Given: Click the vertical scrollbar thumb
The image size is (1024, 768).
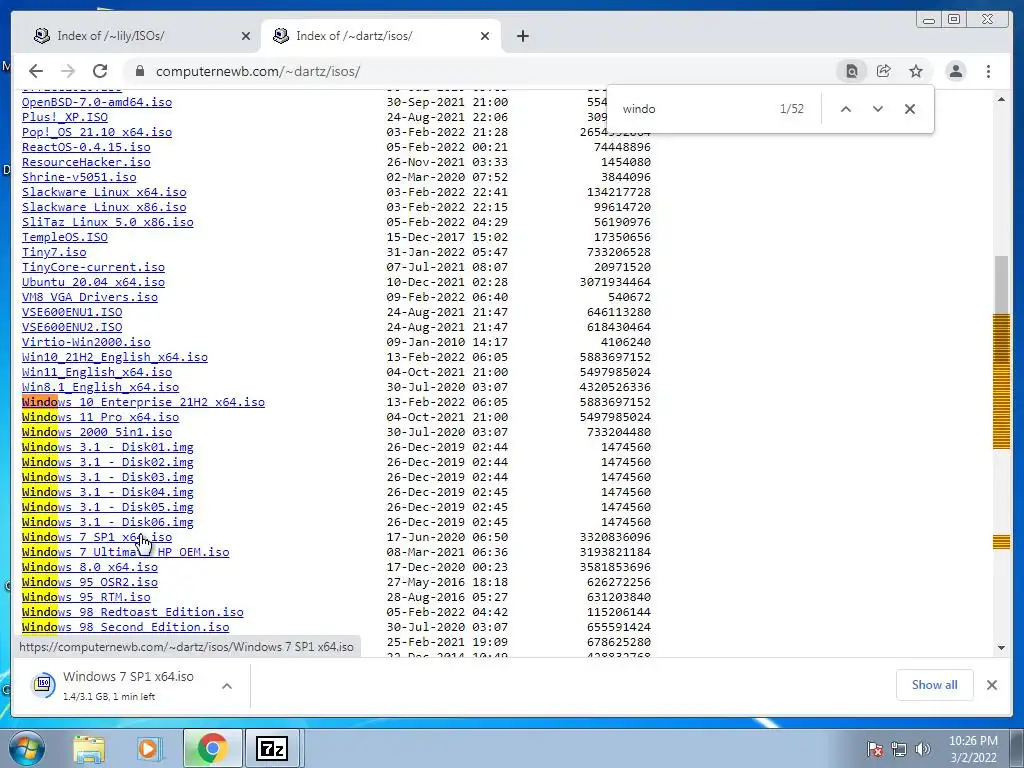Looking at the screenshot, I should click(x=1002, y=285).
